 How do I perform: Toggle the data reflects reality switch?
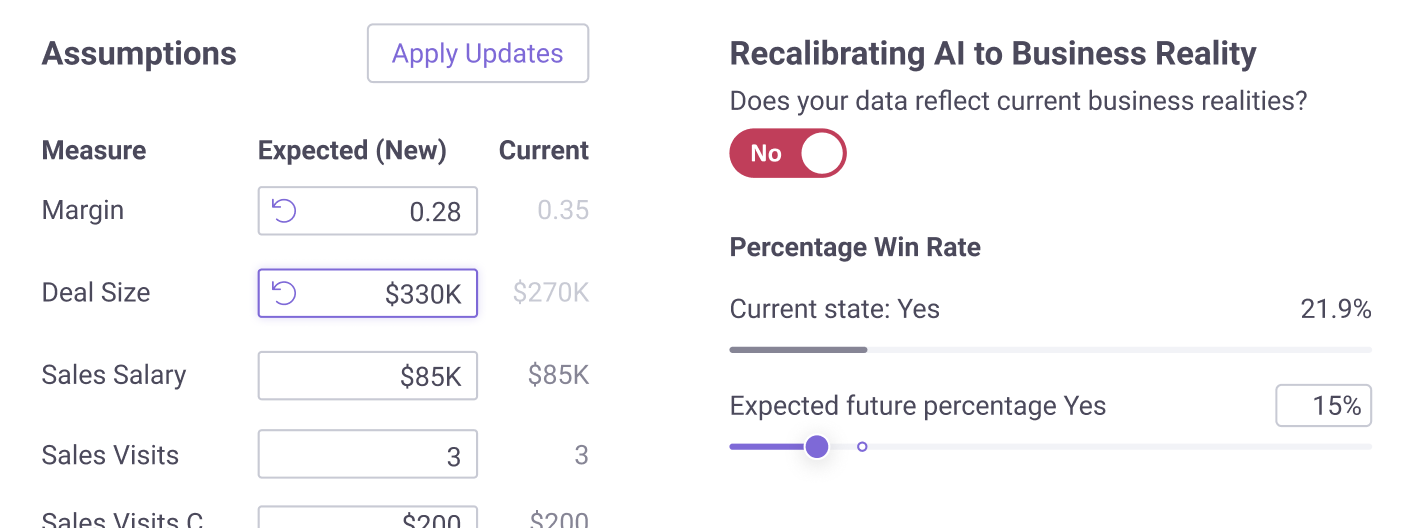pos(788,153)
